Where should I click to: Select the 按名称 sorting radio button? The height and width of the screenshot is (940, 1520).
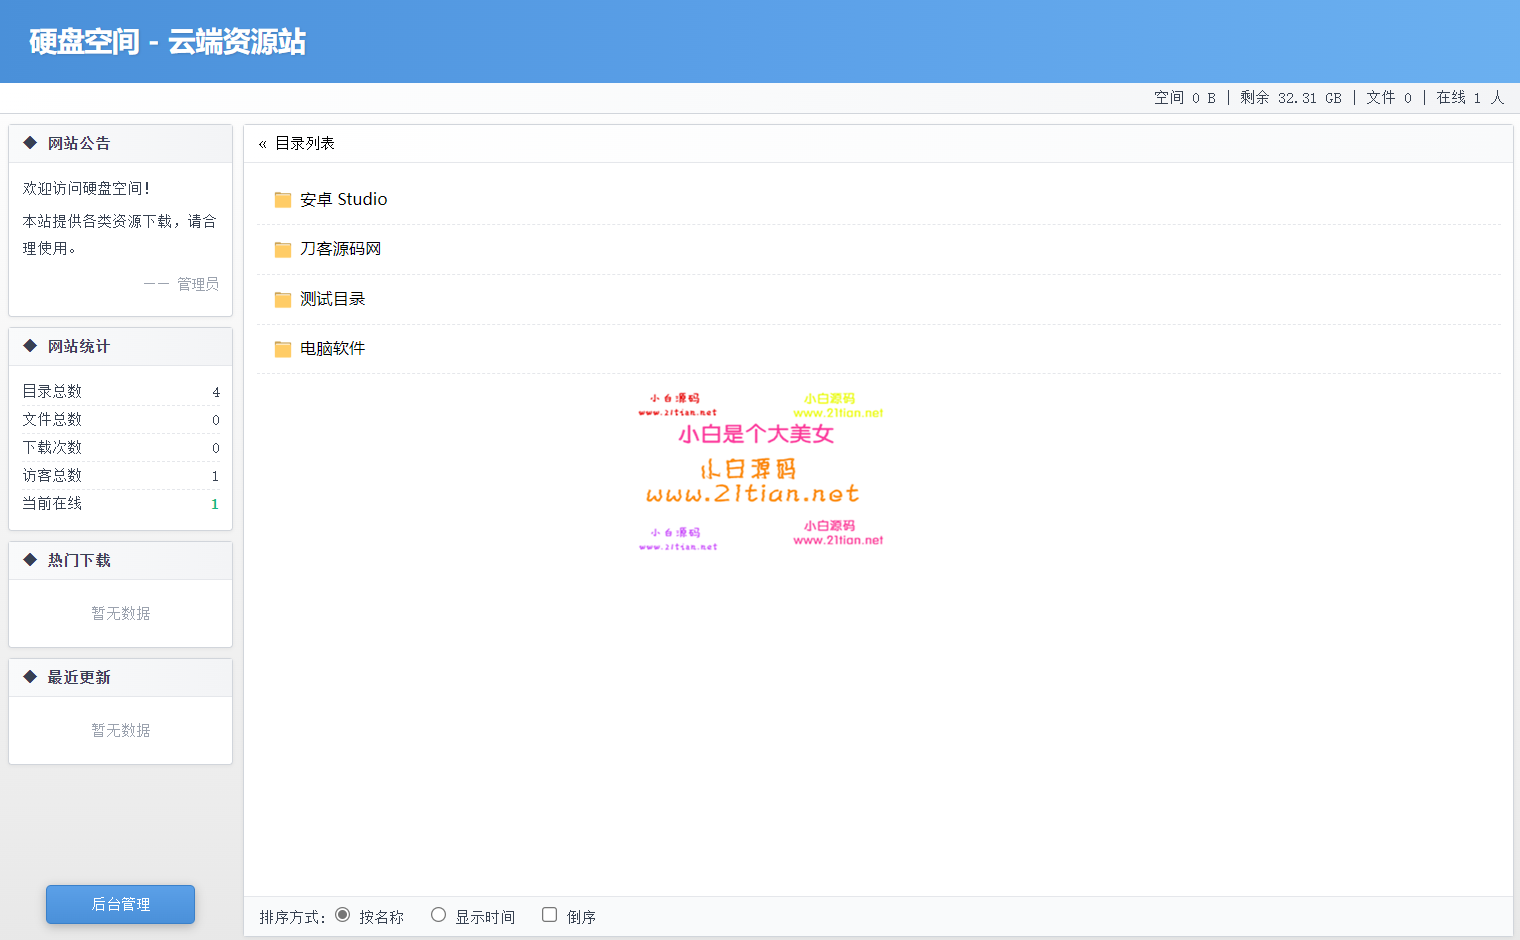[x=342, y=914]
